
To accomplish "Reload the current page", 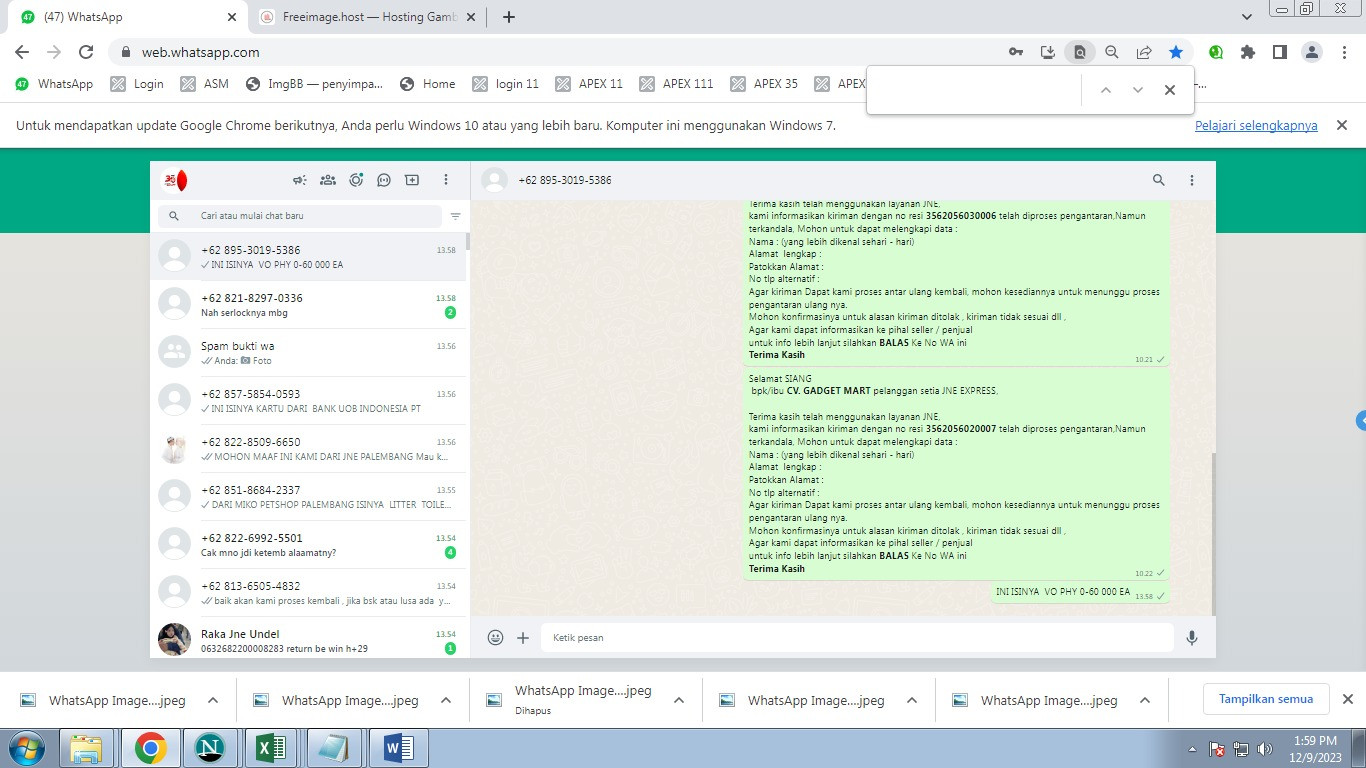I will [86, 52].
